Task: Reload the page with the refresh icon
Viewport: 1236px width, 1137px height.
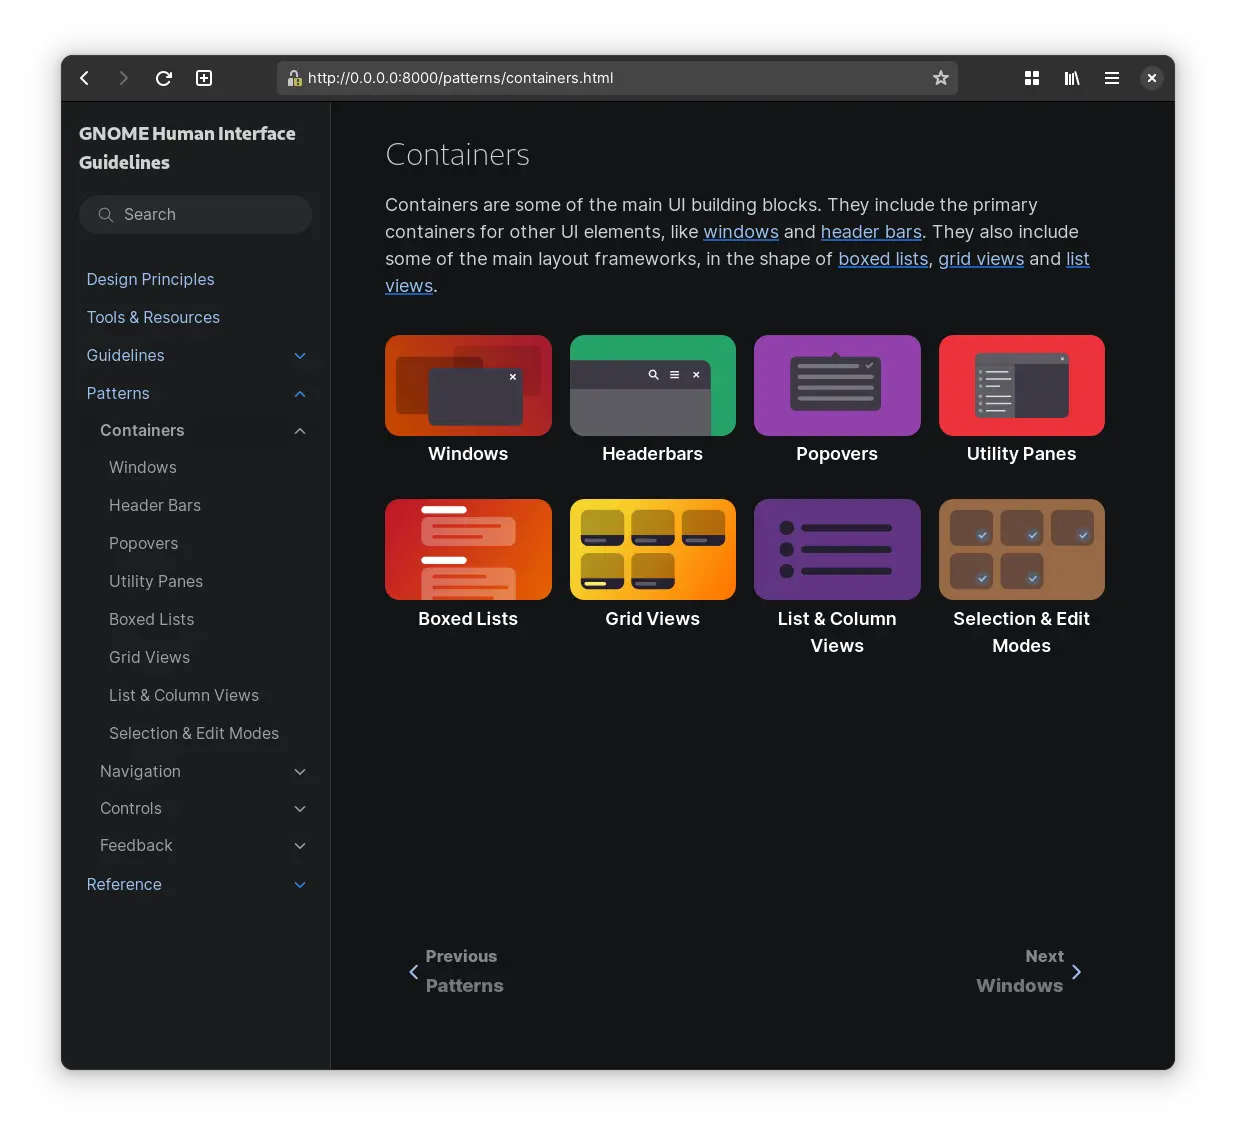Action: (164, 78)
